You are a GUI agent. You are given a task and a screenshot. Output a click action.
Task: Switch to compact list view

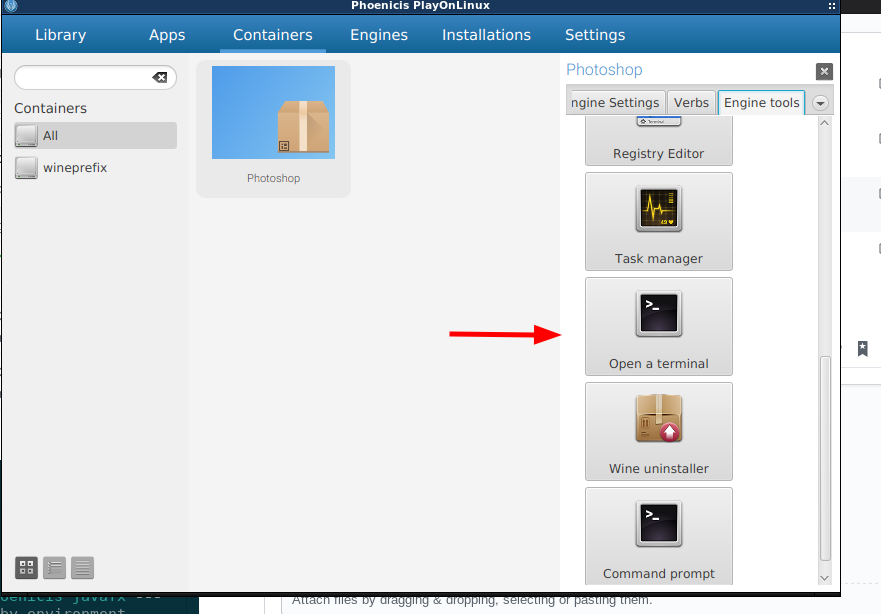click(83, 567)
